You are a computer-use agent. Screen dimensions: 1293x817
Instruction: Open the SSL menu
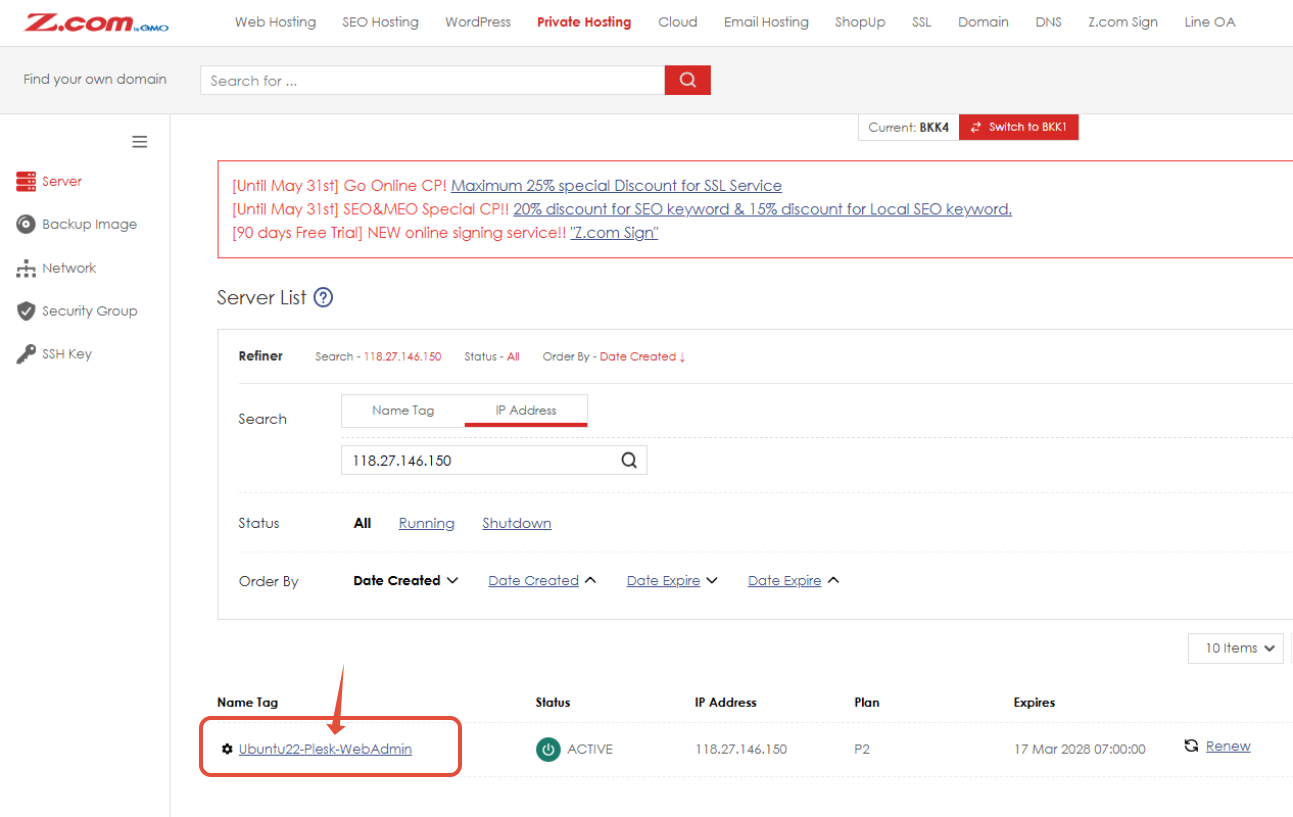pyautogui.click(x=922, y=22)
